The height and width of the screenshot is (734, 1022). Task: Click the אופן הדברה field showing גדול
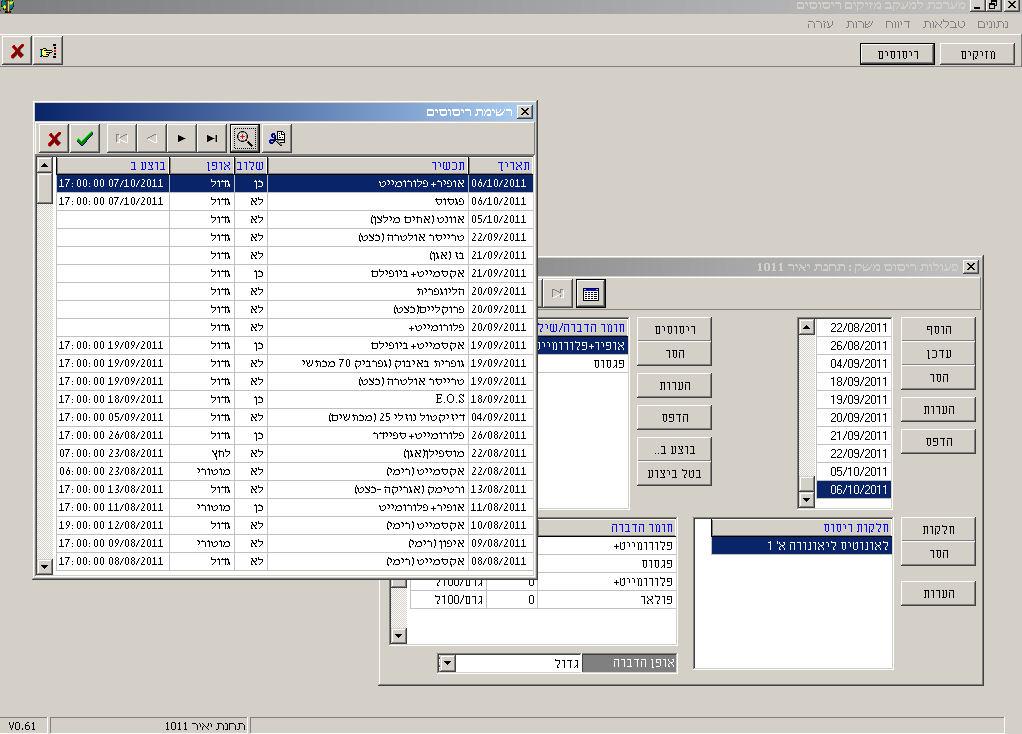click(518, 664)
